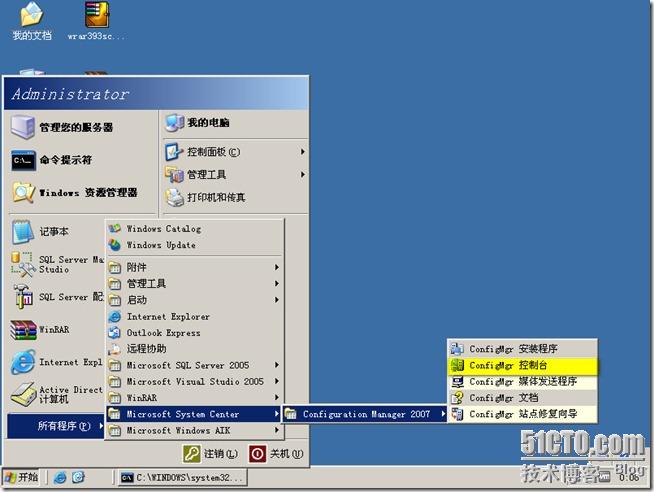Open Active Directory 计算机 icon
The height and width of the screenshot is (492, 654).
pos(23,394)
